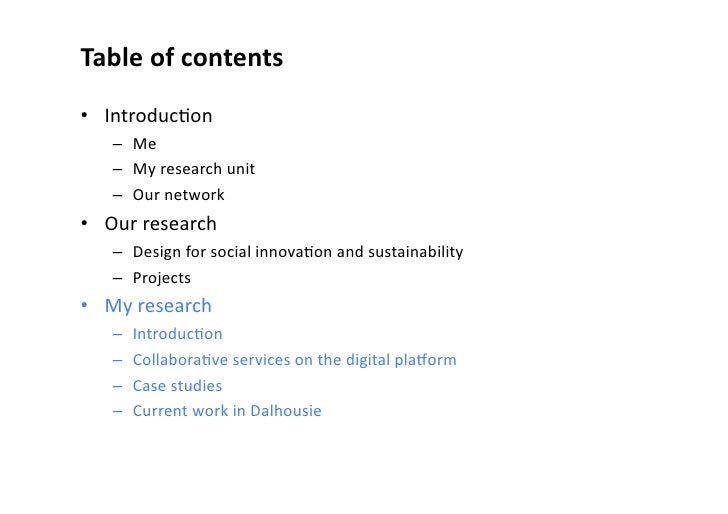Image resolution: width=728 pixels, height=514 pixels.
Task: Click the dash before 'Me'
Action: pos(117,144)
